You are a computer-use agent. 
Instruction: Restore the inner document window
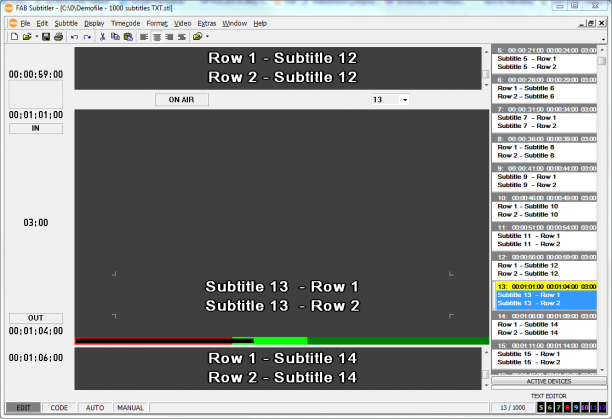(591, 23)
